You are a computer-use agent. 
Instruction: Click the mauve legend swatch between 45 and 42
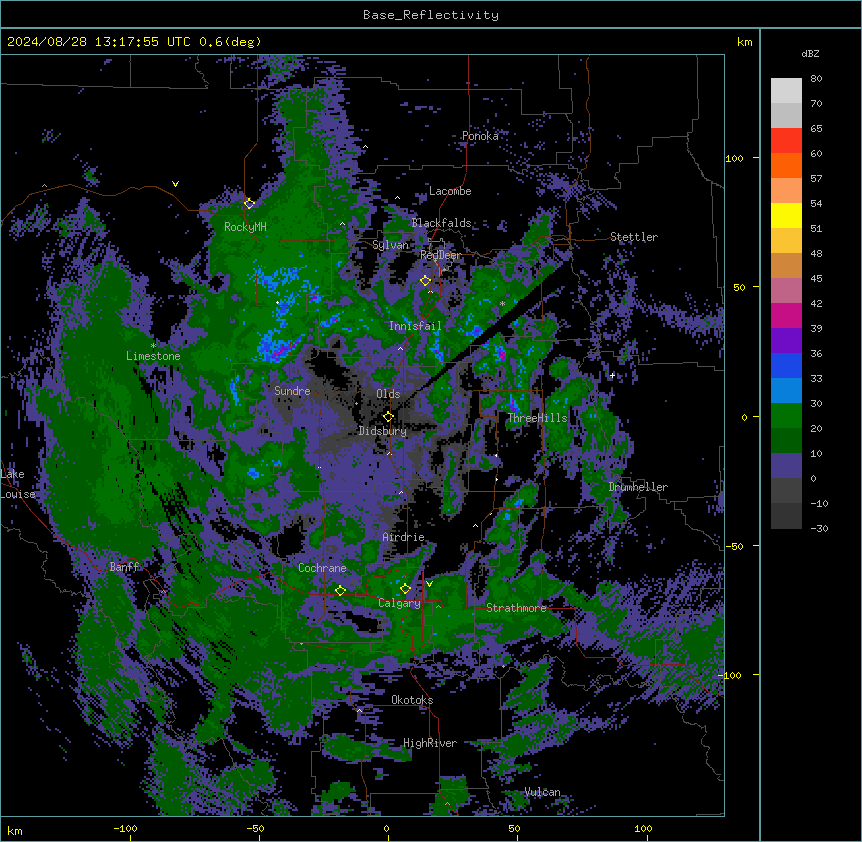coord(786,290)
